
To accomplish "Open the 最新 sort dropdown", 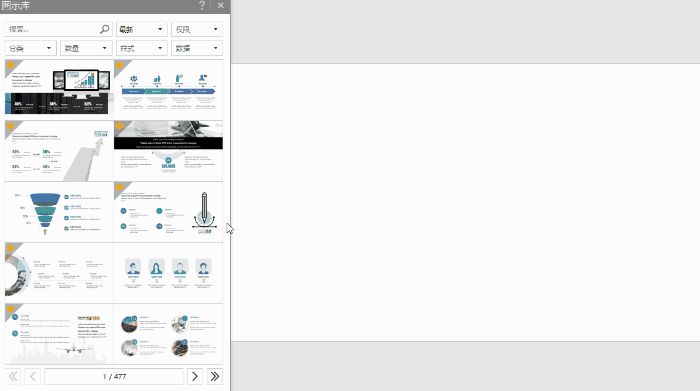I will pyautogui.click(x=142, y=29).
